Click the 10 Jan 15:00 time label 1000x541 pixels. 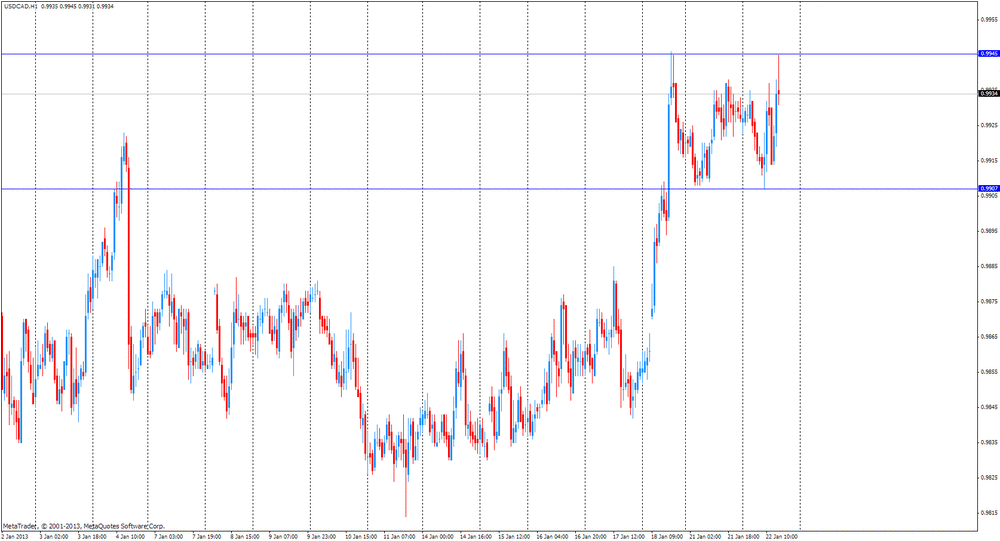pos(361,537)
